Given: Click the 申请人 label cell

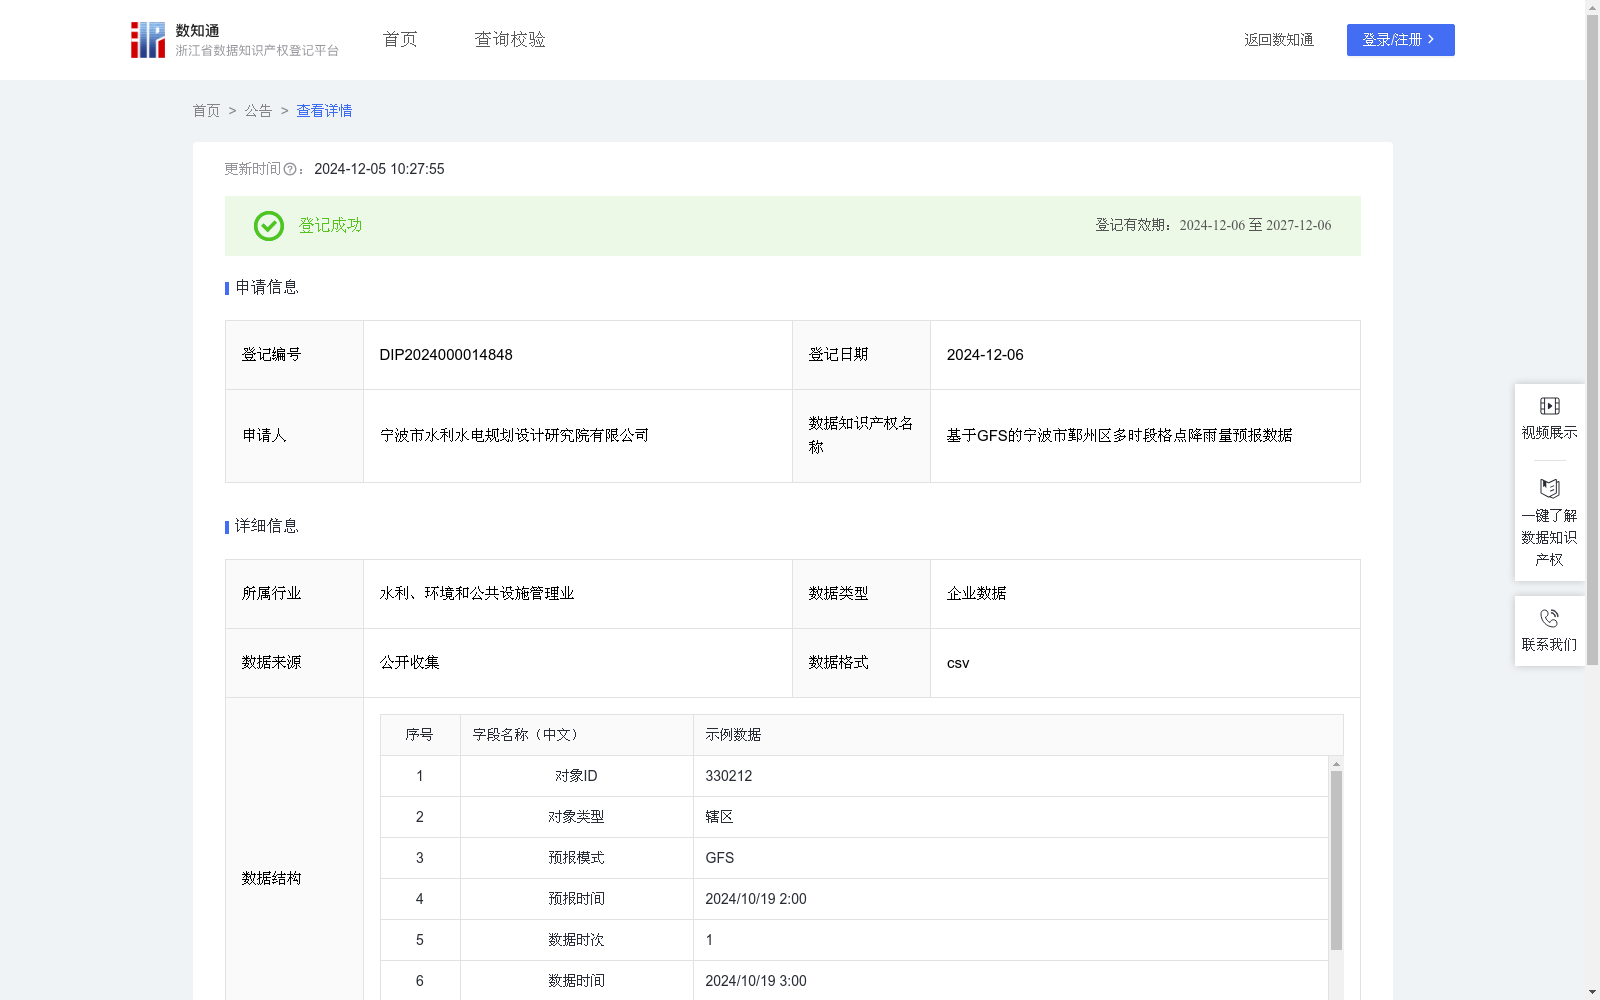Looking at the screenshot, I should 294,436.
